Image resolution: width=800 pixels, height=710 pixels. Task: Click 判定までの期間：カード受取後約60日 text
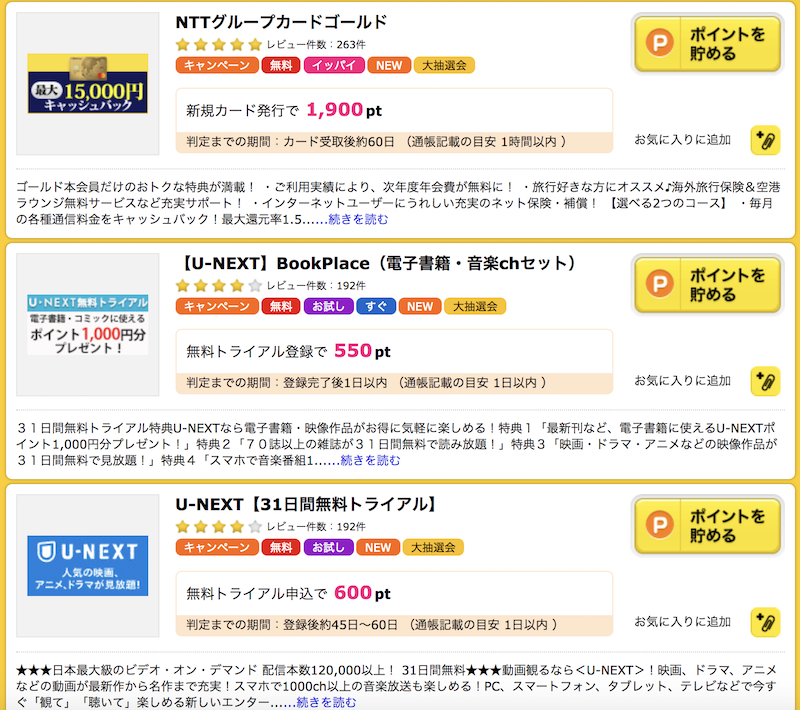pos(290,142)
